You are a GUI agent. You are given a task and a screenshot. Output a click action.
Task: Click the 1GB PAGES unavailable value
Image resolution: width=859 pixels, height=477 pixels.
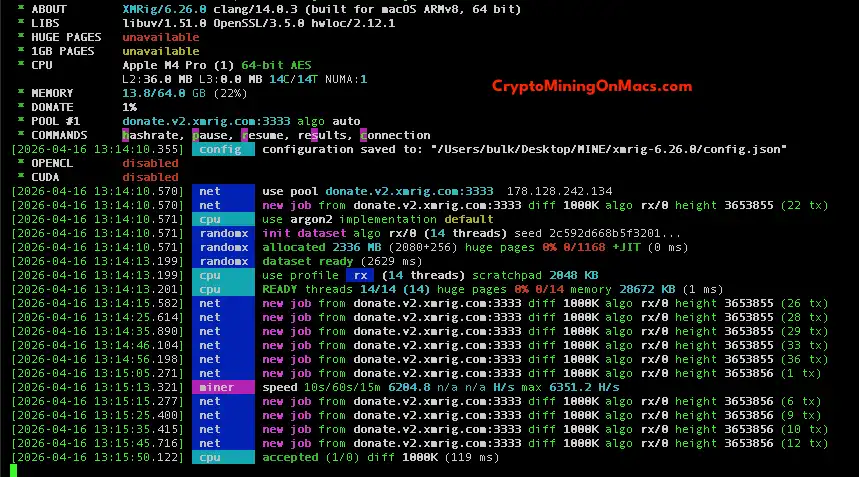pos(161,51)
